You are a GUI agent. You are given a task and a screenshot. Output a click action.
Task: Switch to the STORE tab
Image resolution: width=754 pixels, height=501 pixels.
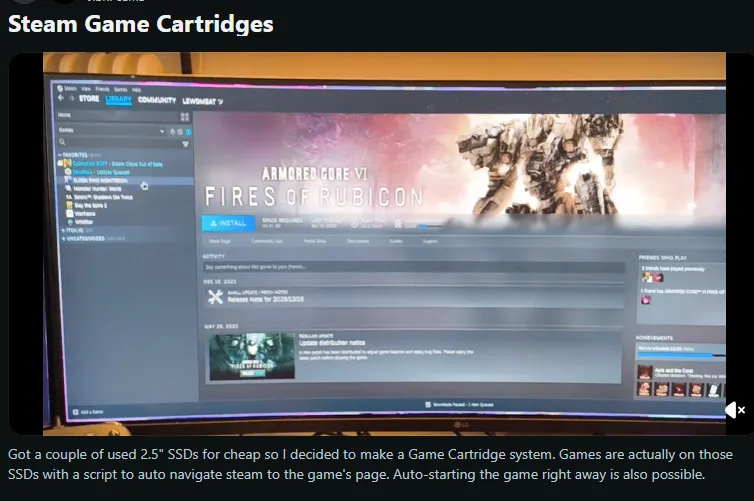(89, 99)
